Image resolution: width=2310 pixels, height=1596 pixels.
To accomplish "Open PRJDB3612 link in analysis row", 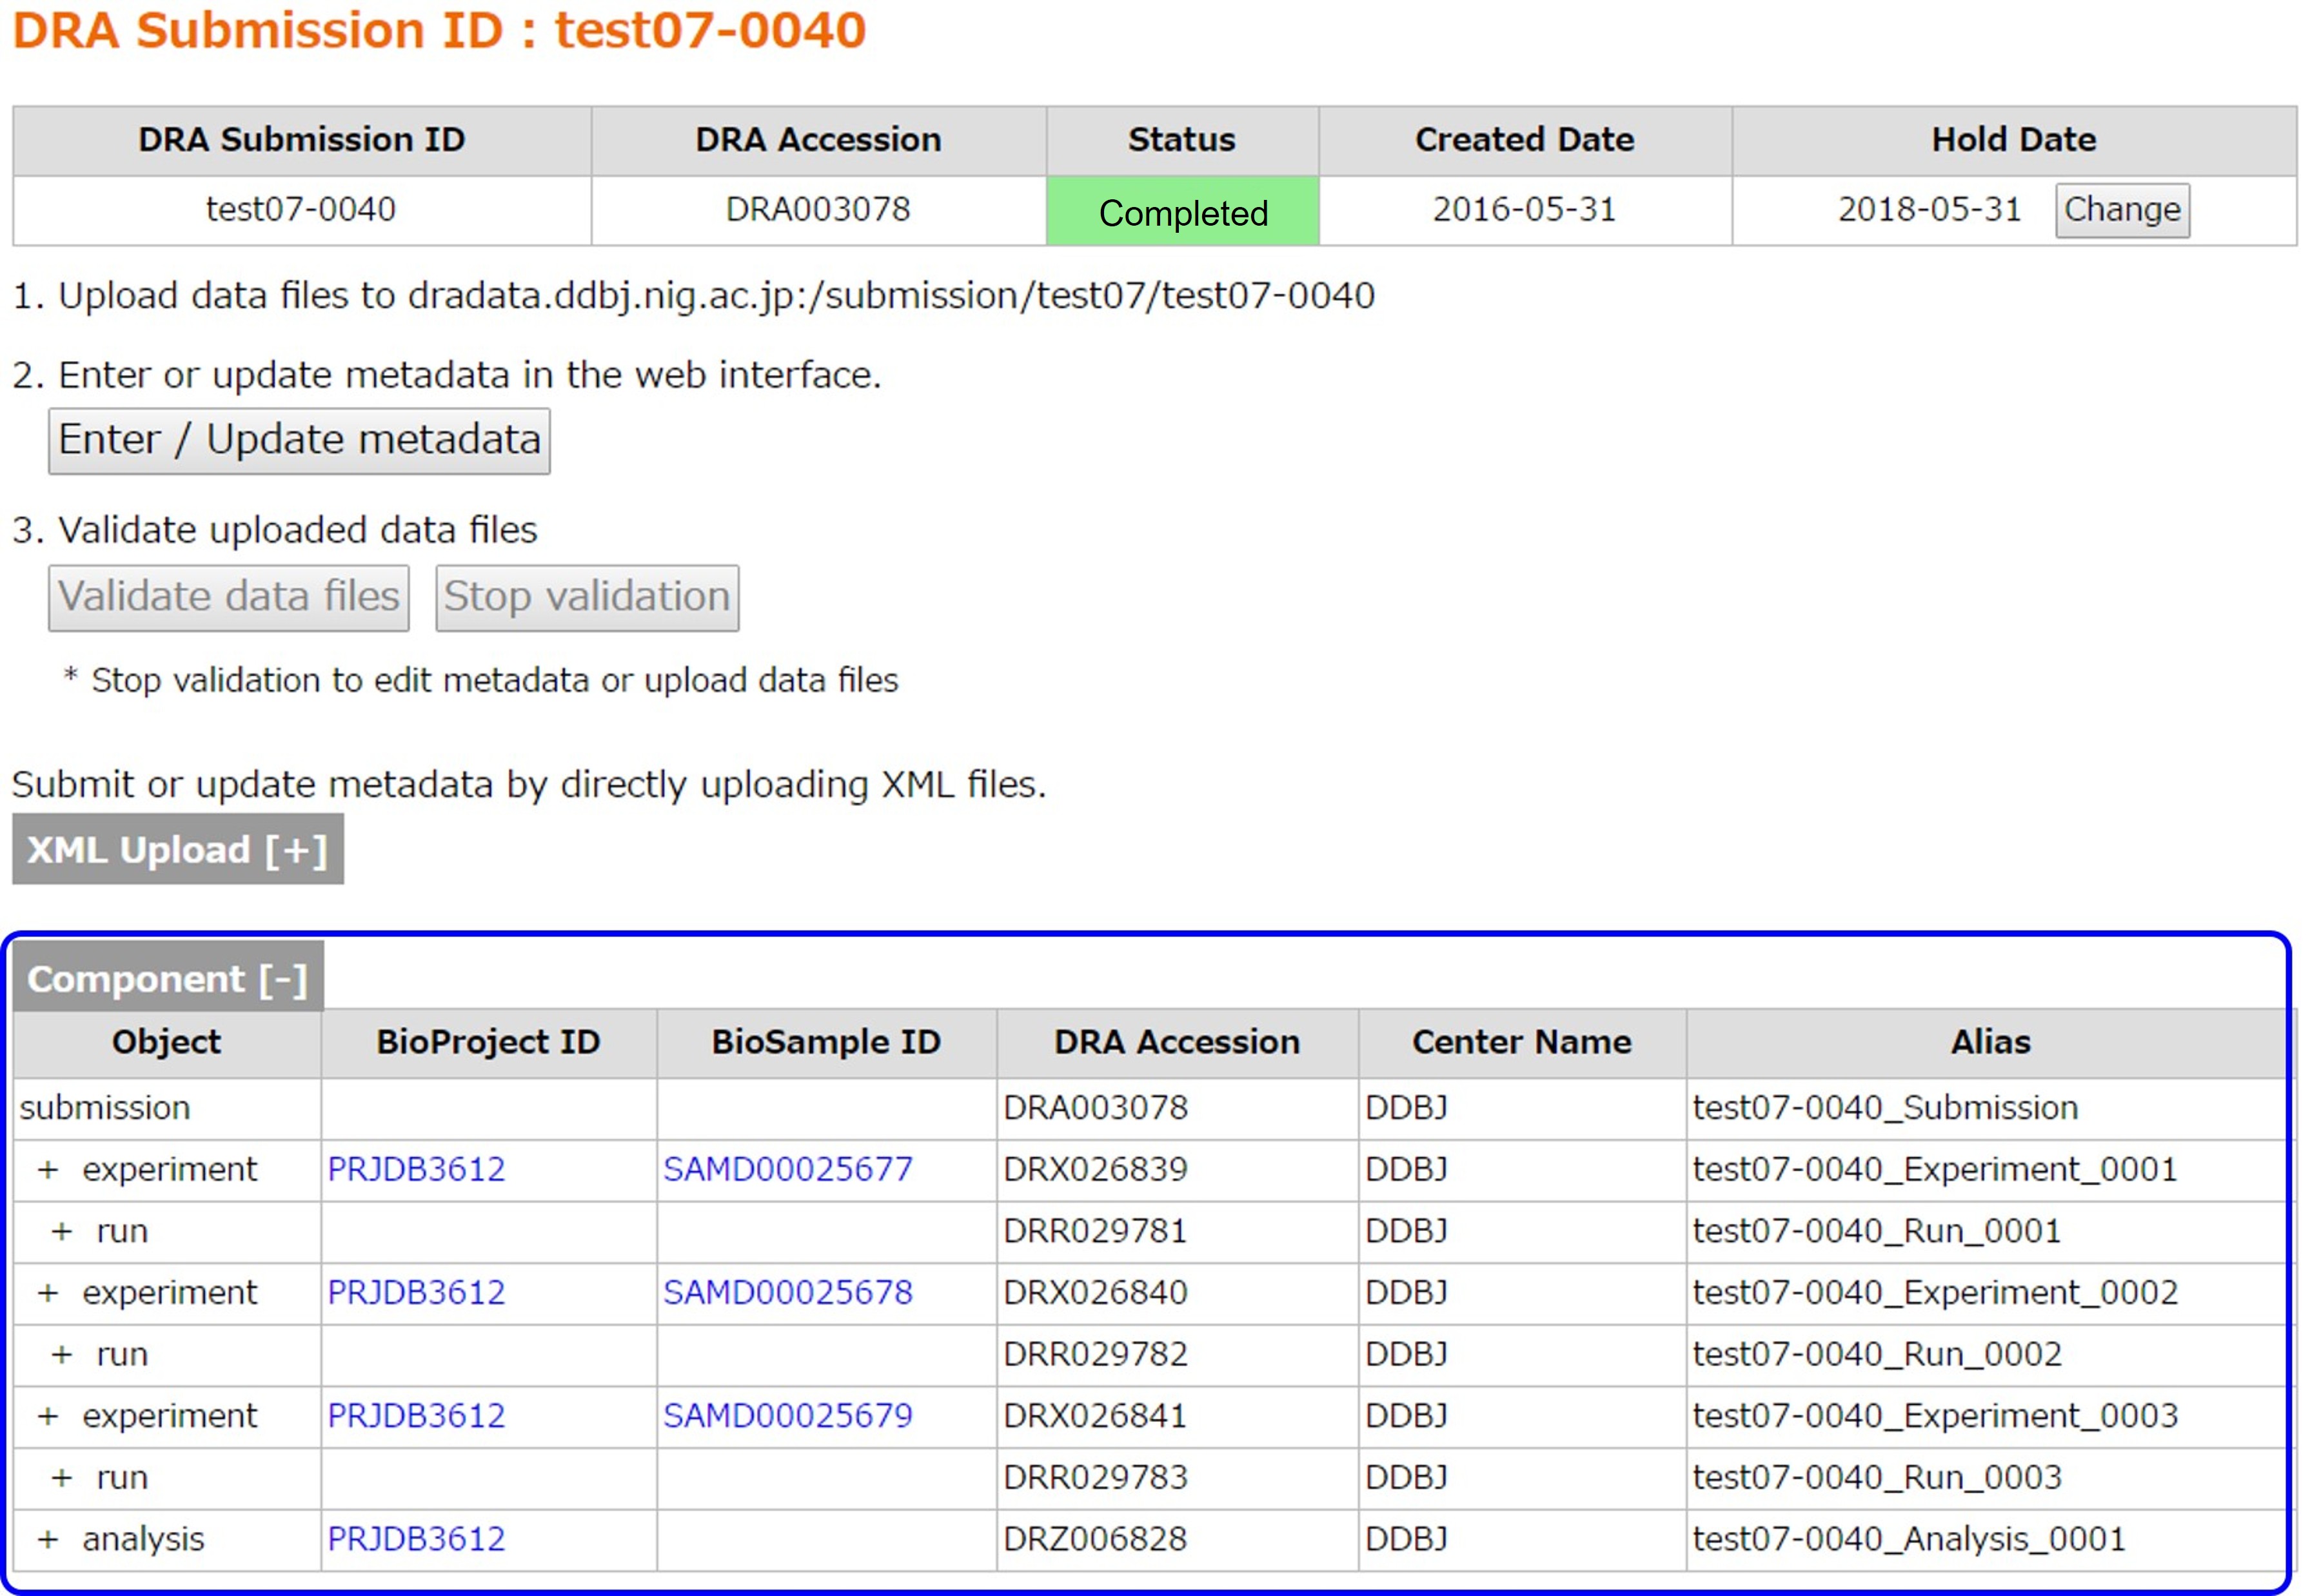I will [x=416, y=1539].
